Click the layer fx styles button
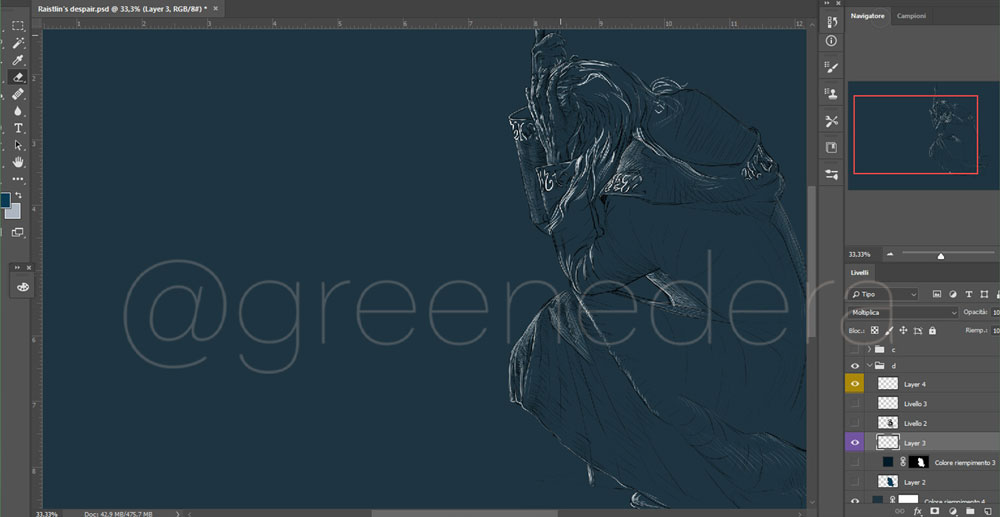The height and width of the screenshot is (517, 1000). pyautogui.click(x=917, y=510)
